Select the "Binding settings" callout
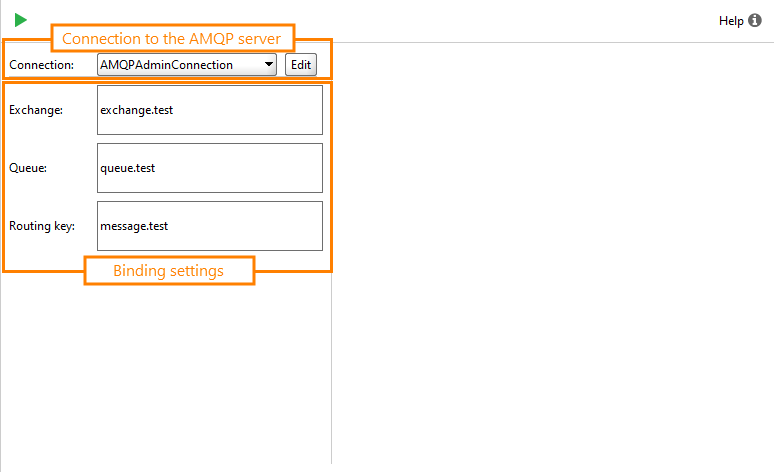The image size is (774, 472). click(x=169, y=271)
